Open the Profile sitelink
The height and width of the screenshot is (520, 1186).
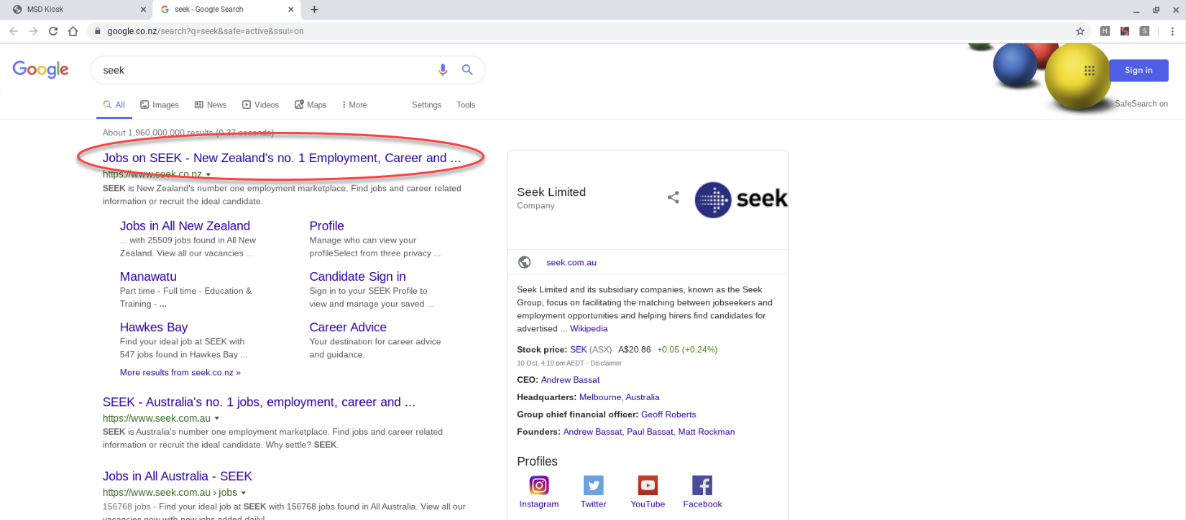pos(327,226)
